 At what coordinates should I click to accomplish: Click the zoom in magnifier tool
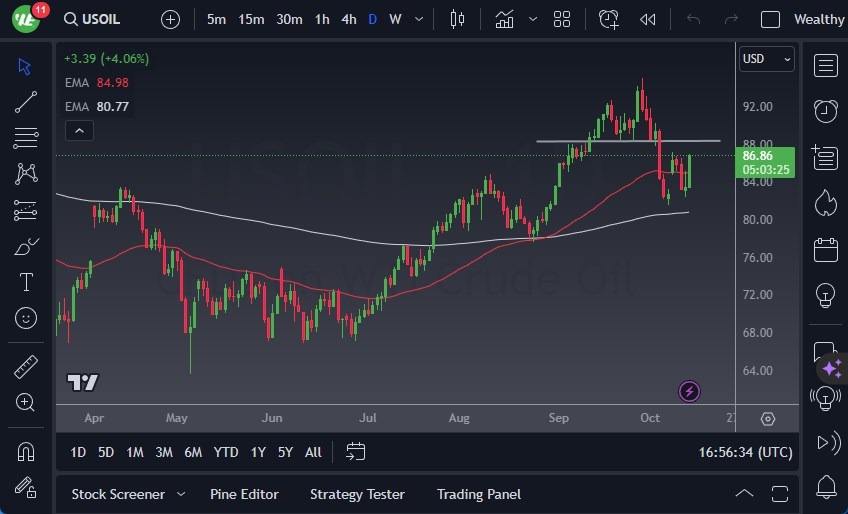pyautogui.click(x=26, y=402)
